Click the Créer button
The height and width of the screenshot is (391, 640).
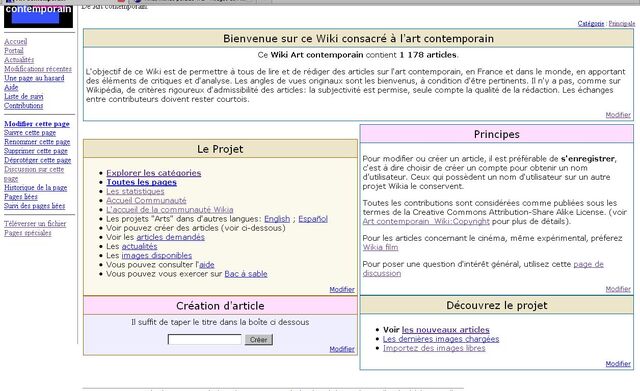[x=258, y=340]
